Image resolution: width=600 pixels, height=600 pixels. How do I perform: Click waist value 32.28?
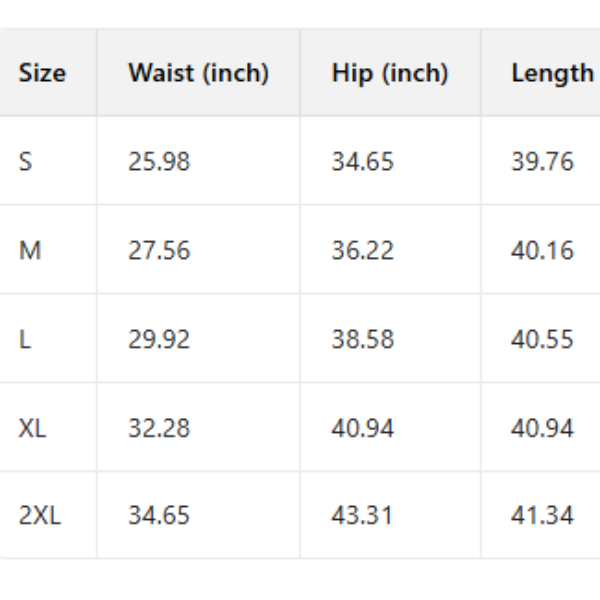click(159, 428)
